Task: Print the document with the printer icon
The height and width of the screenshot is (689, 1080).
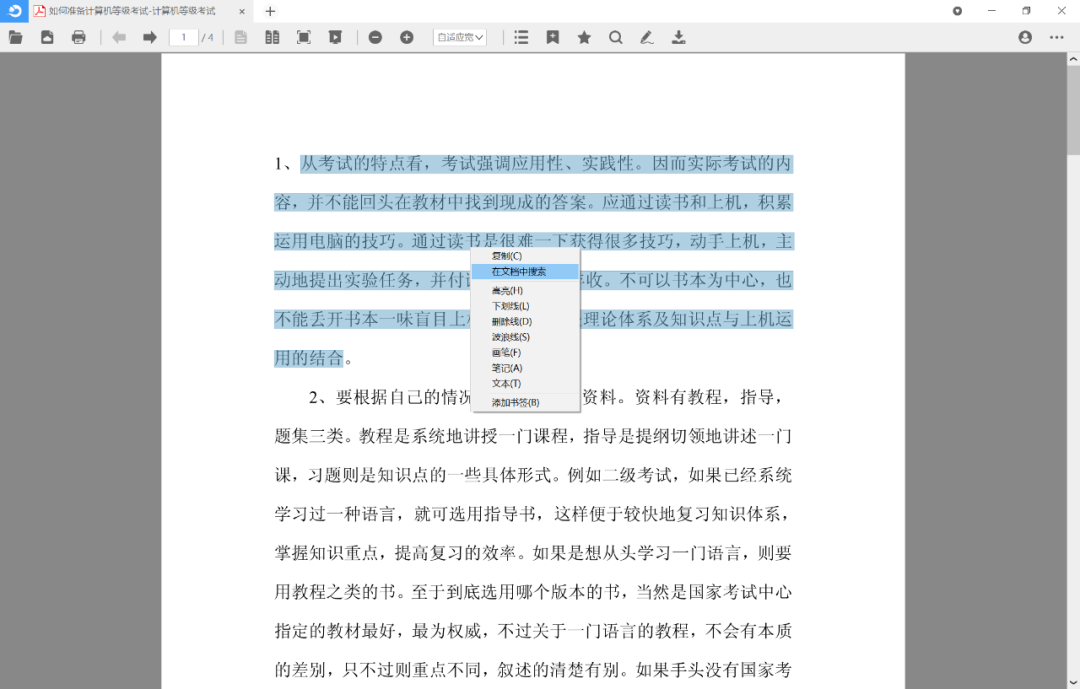Action: [78, 37]
